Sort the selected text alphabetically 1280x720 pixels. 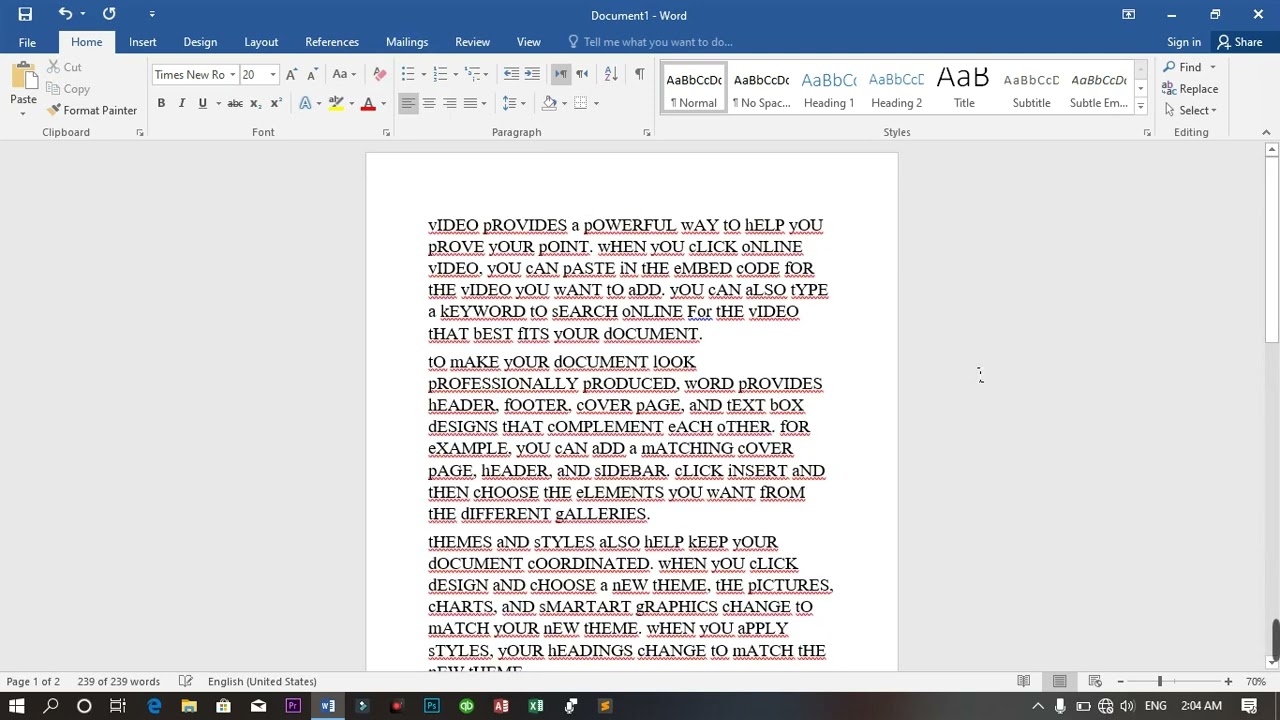tap(611, 74)
